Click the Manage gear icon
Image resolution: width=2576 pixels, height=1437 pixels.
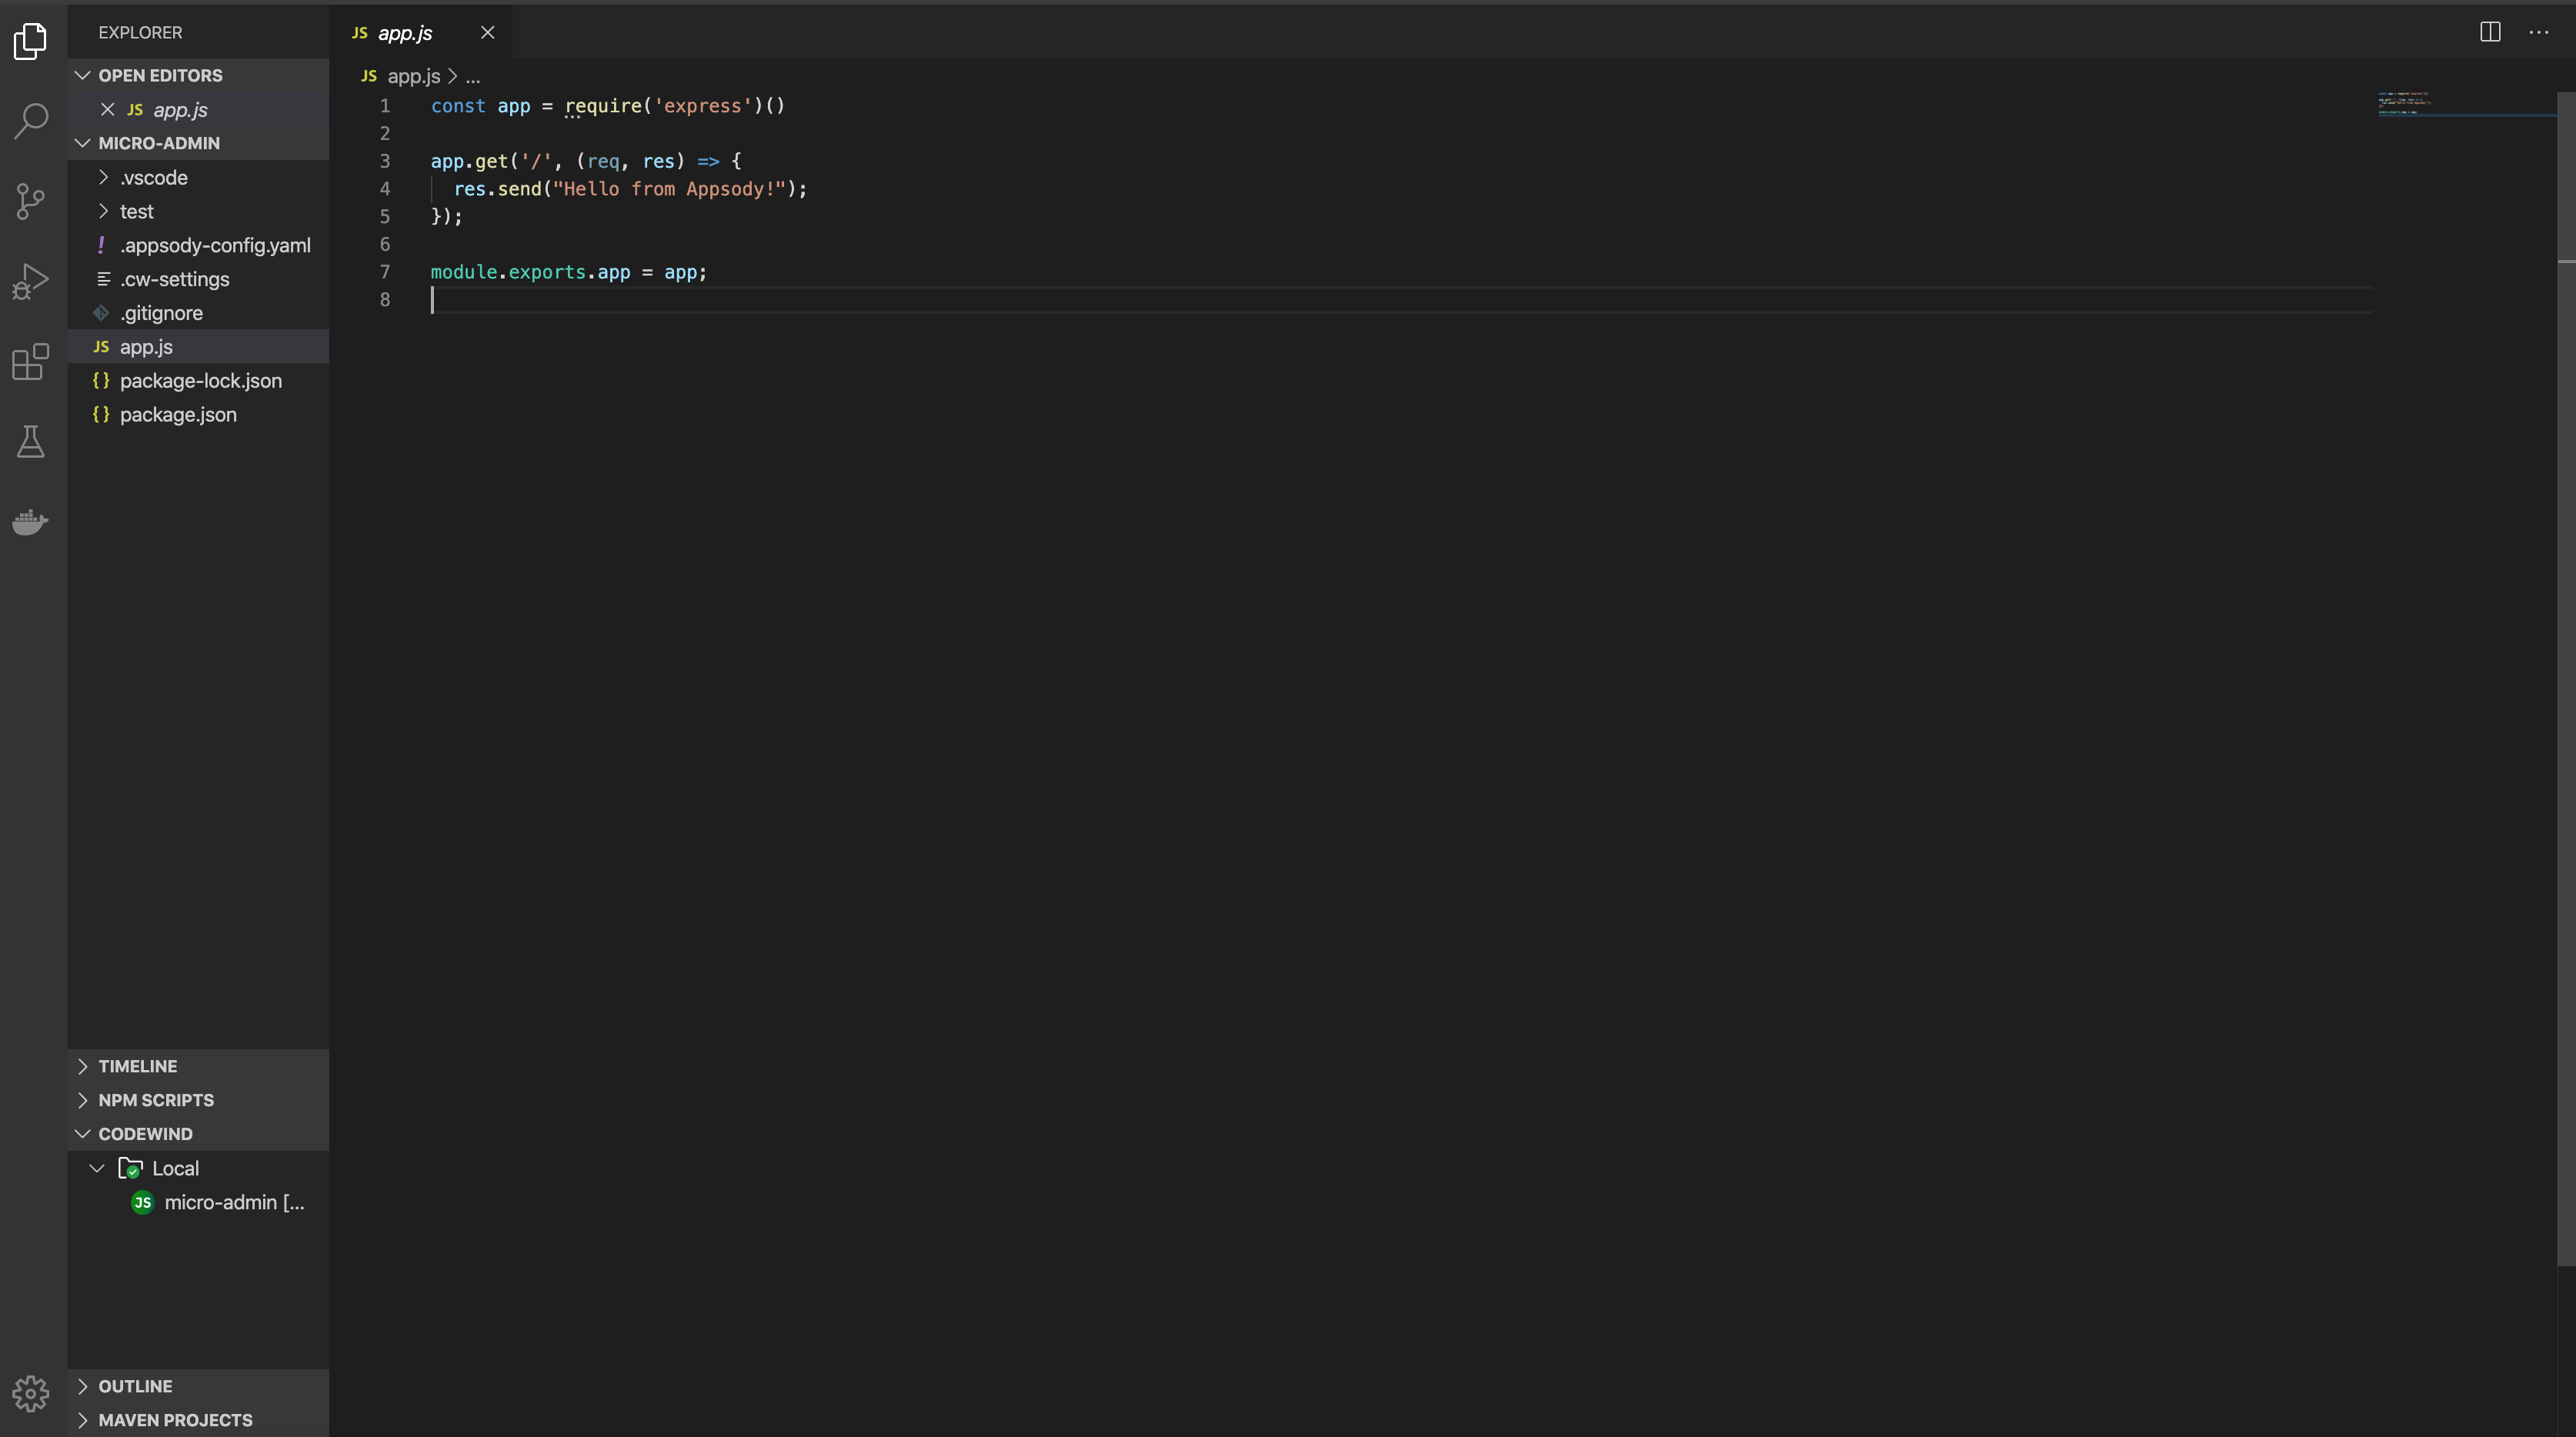[x=31, y=1393]
